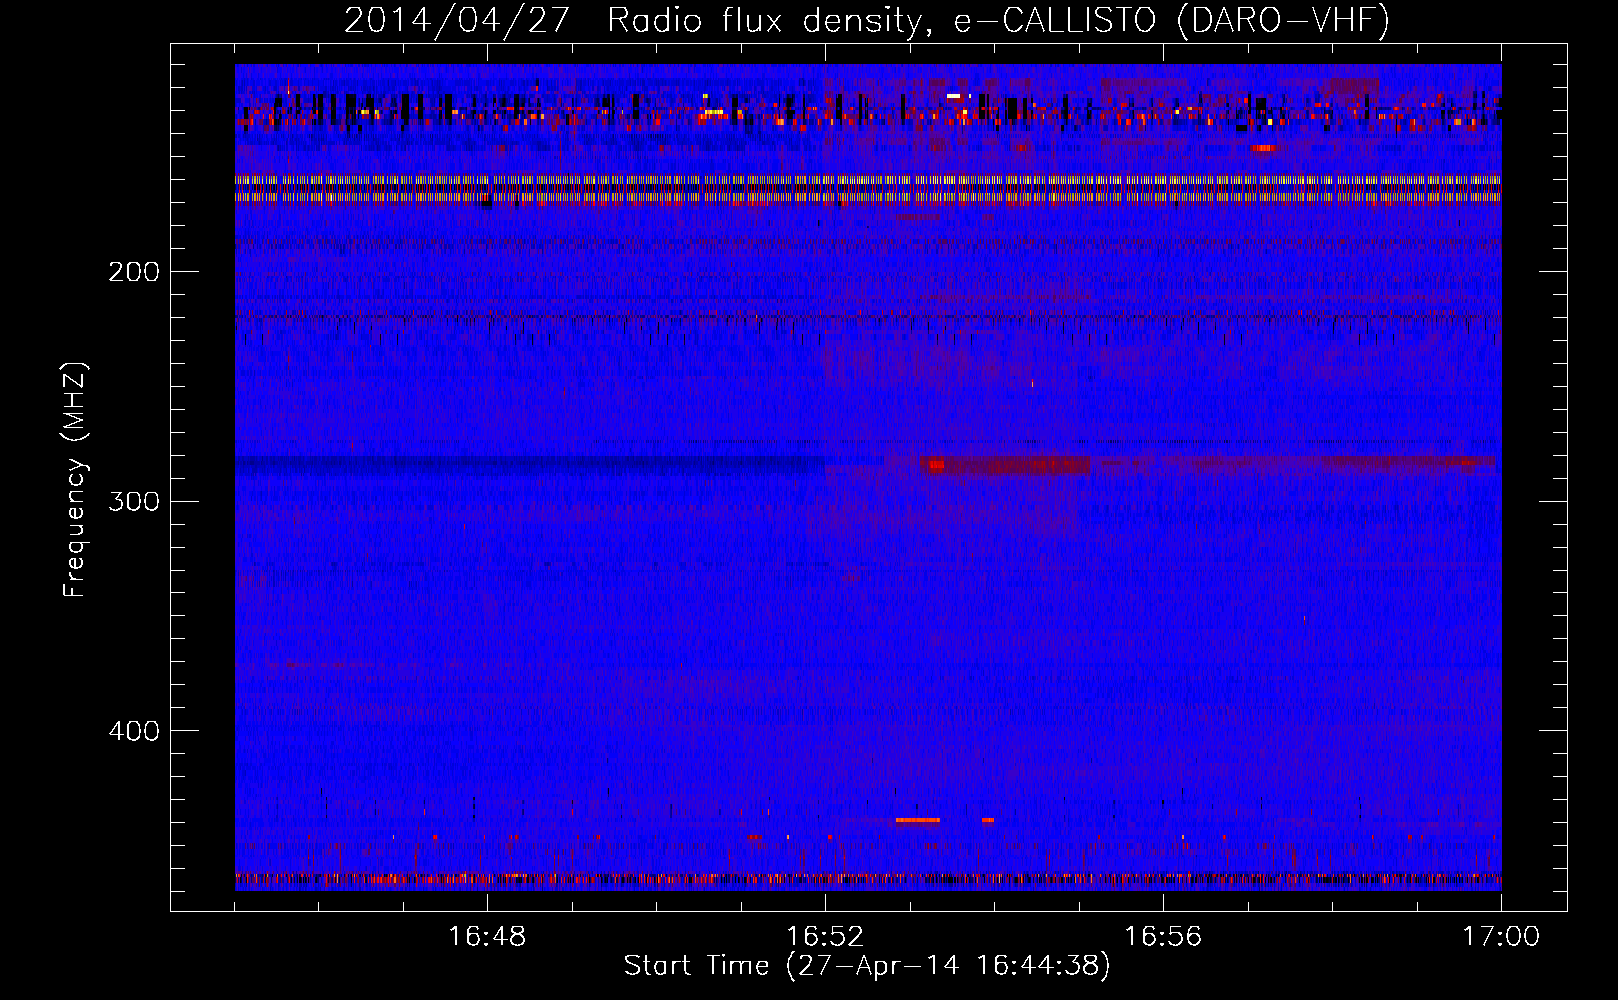Click the 16:48 time tick label

tap(487, 937)
